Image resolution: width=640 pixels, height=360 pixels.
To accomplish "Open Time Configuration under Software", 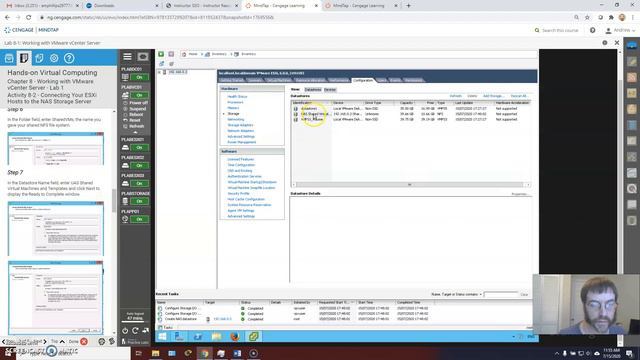I will (x=241, y=165).
